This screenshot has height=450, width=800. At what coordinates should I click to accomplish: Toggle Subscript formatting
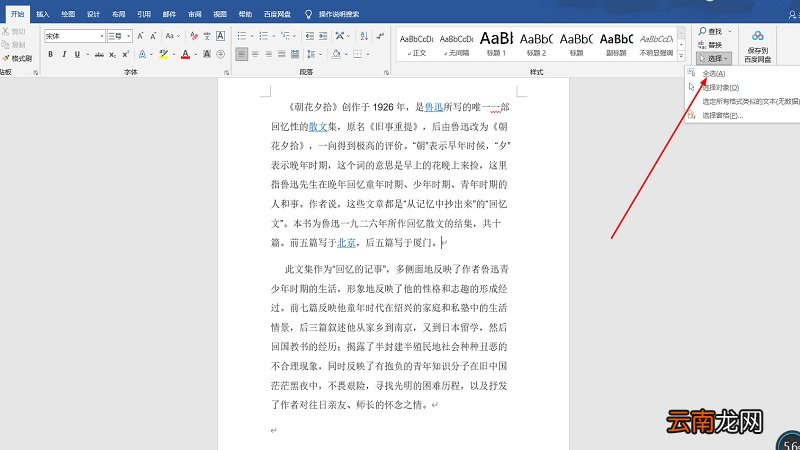(112, 54)
